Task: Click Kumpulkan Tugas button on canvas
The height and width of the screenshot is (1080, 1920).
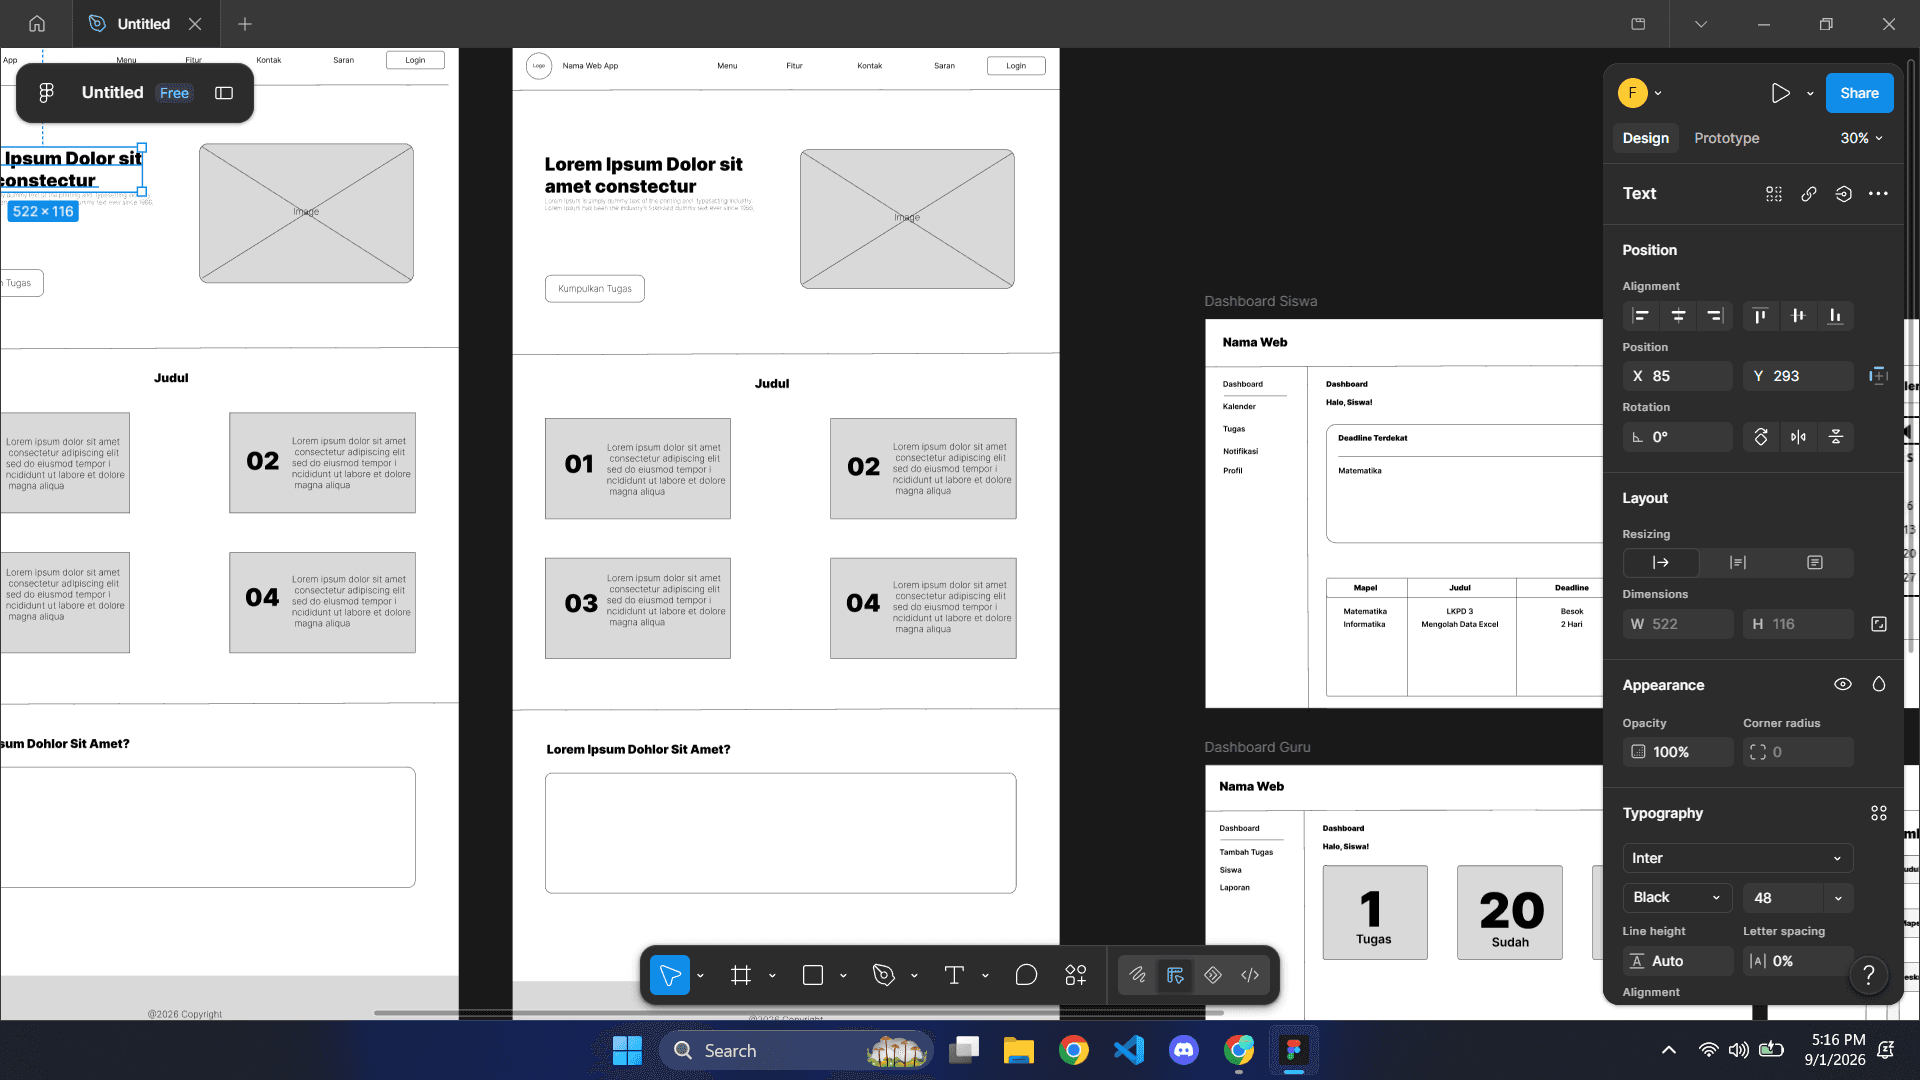Action: pos(595,289)
